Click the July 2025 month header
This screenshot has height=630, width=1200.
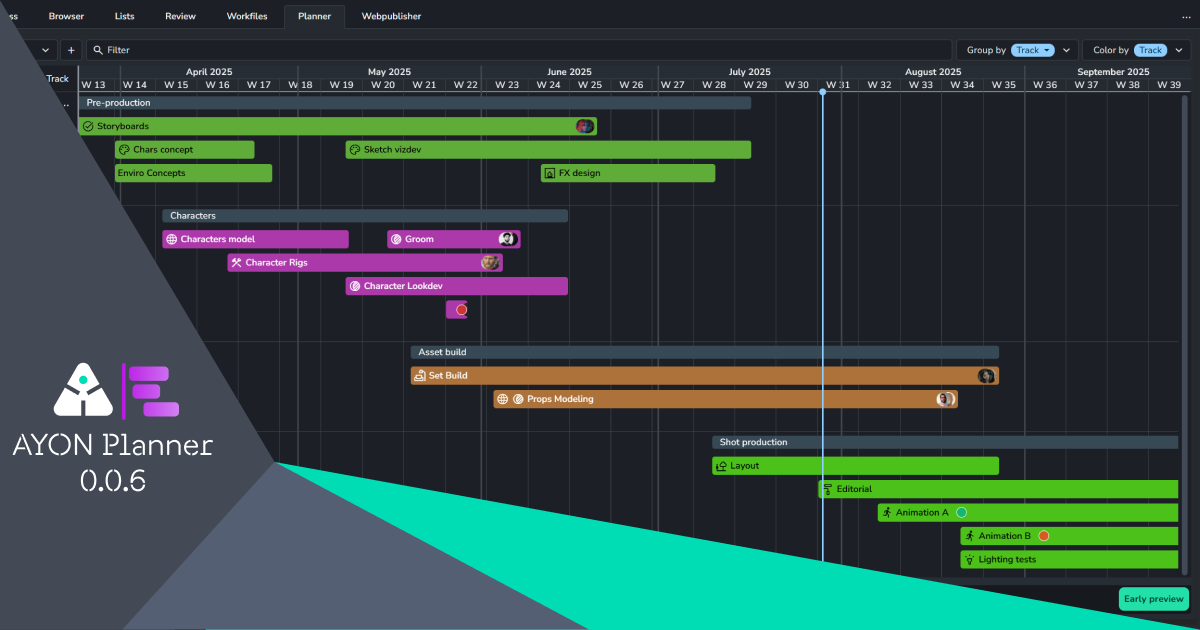(x=750, y=72)
